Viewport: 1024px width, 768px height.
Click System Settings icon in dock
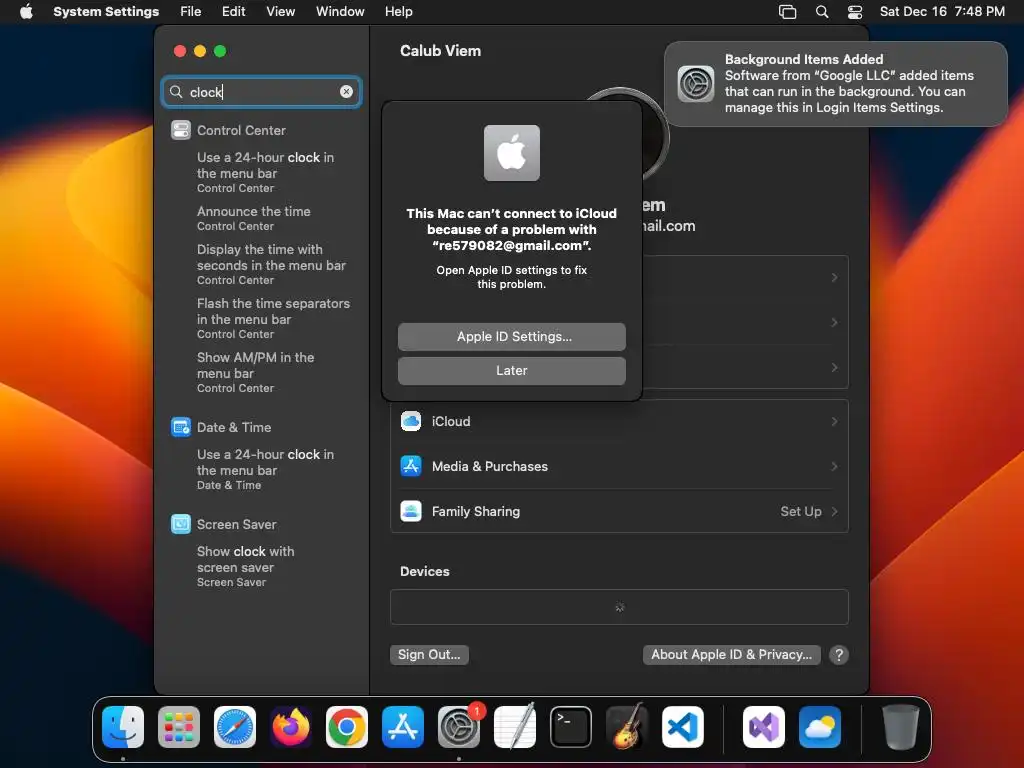pyautogui.click(x=459, y=727)
